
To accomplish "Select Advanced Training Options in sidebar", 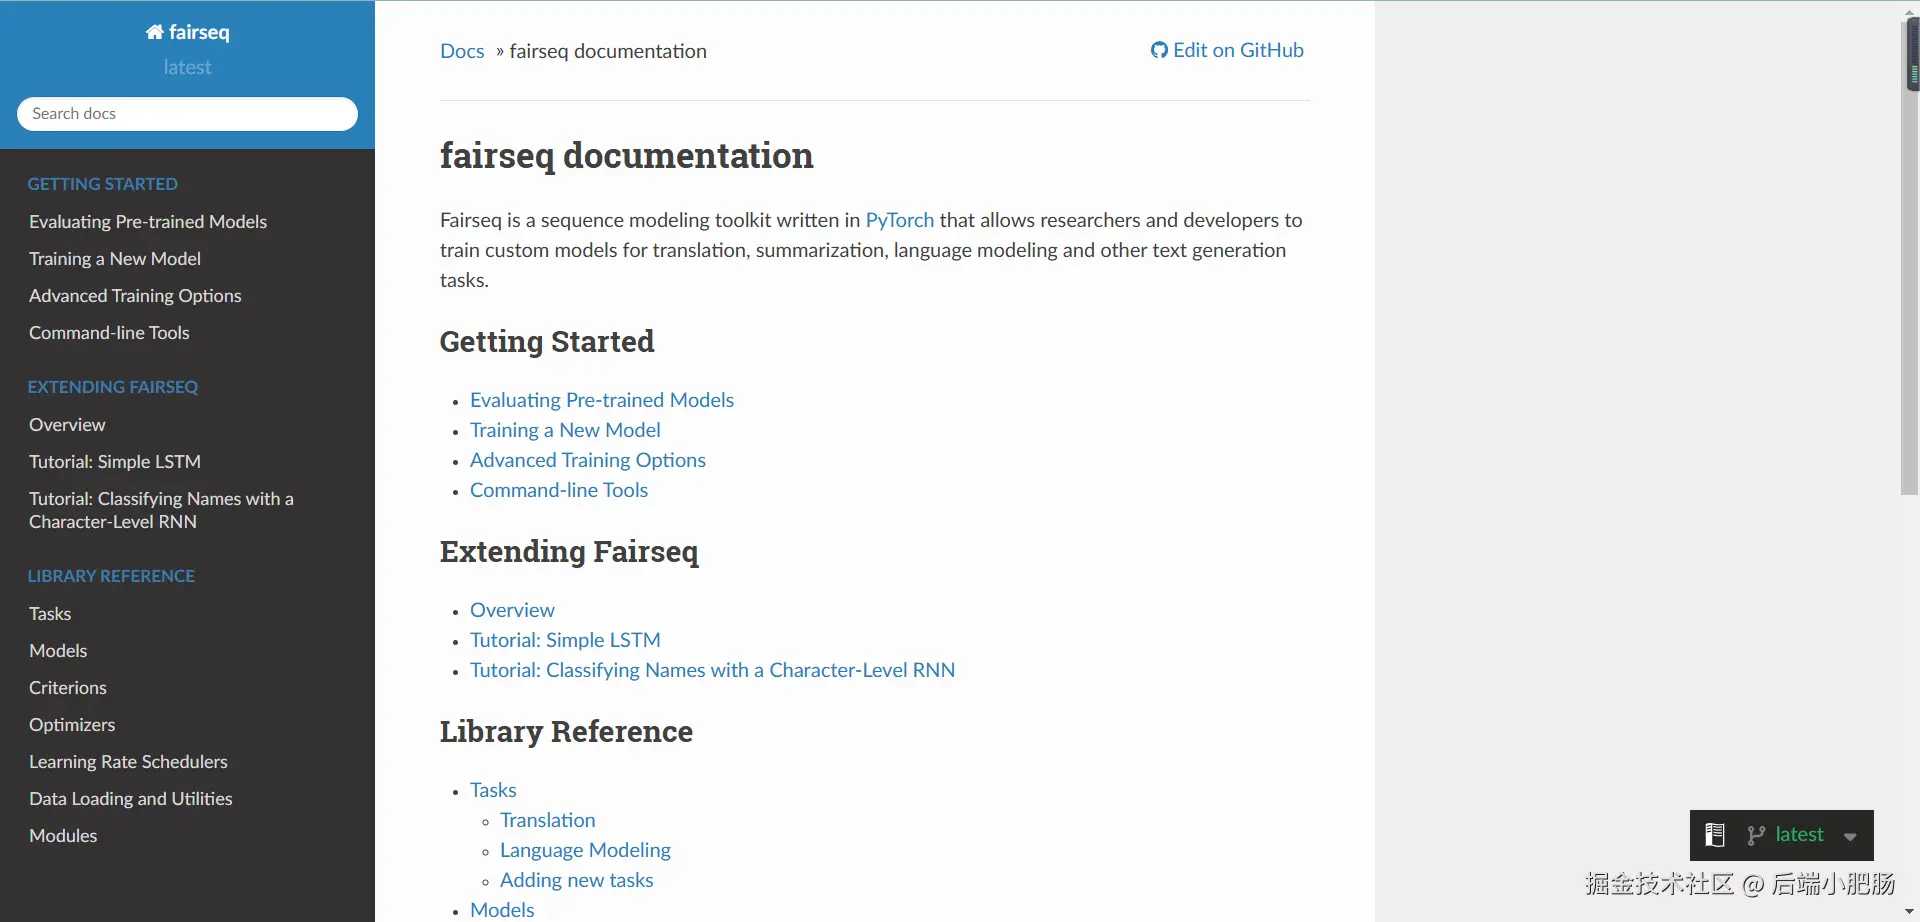I will 135,296.
